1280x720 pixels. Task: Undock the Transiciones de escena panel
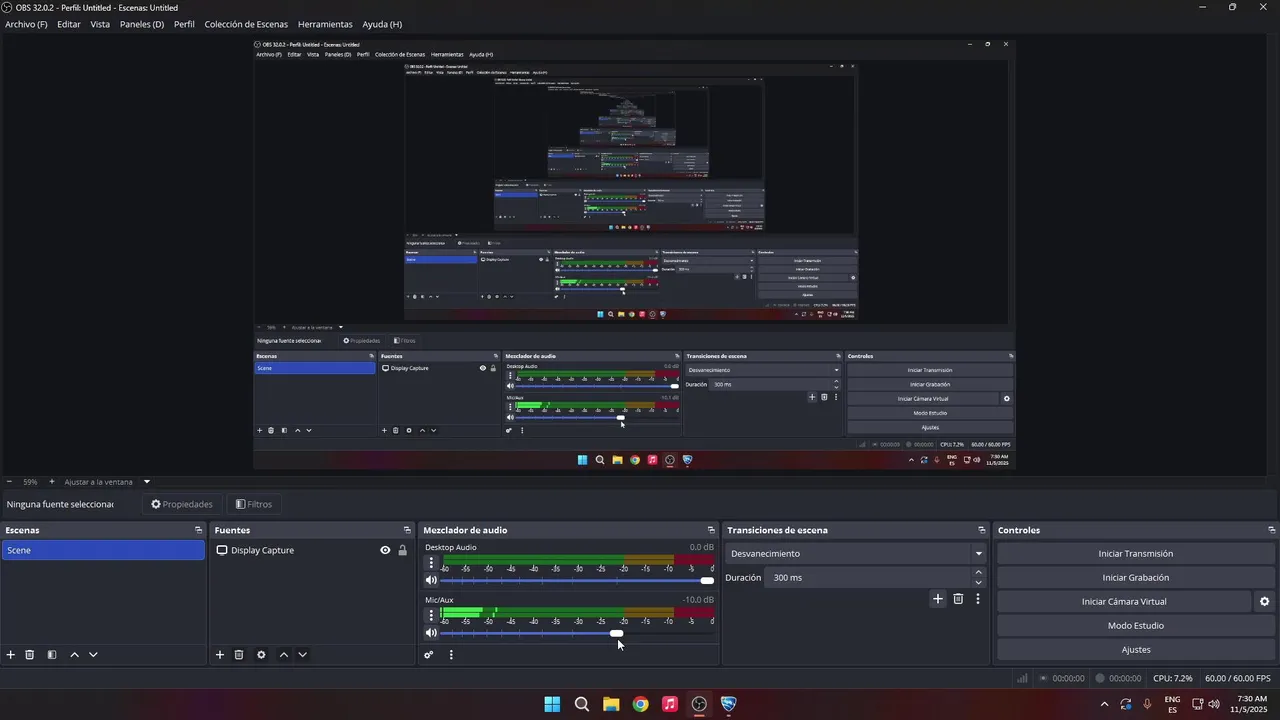(x=982, y=530)
